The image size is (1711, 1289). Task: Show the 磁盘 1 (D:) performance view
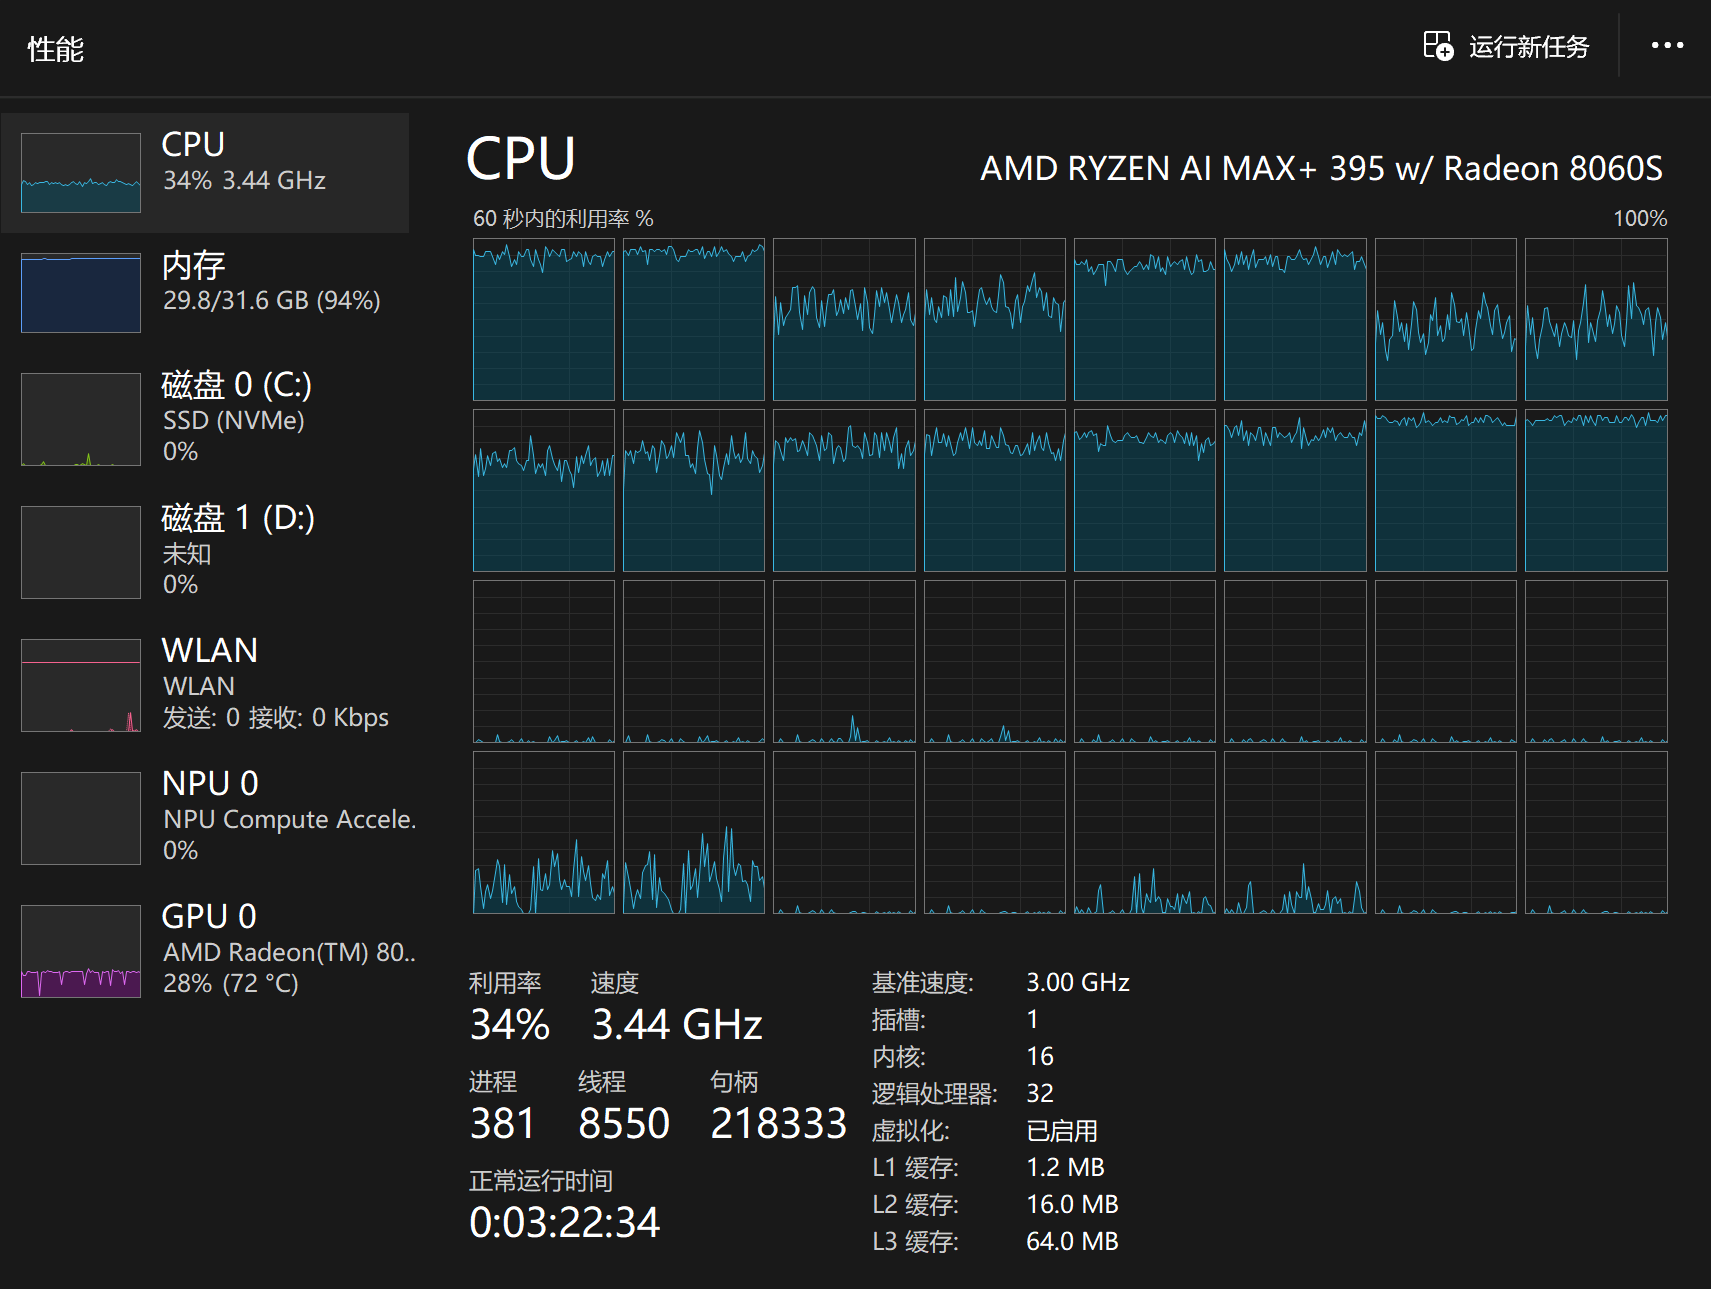(205, 551)
